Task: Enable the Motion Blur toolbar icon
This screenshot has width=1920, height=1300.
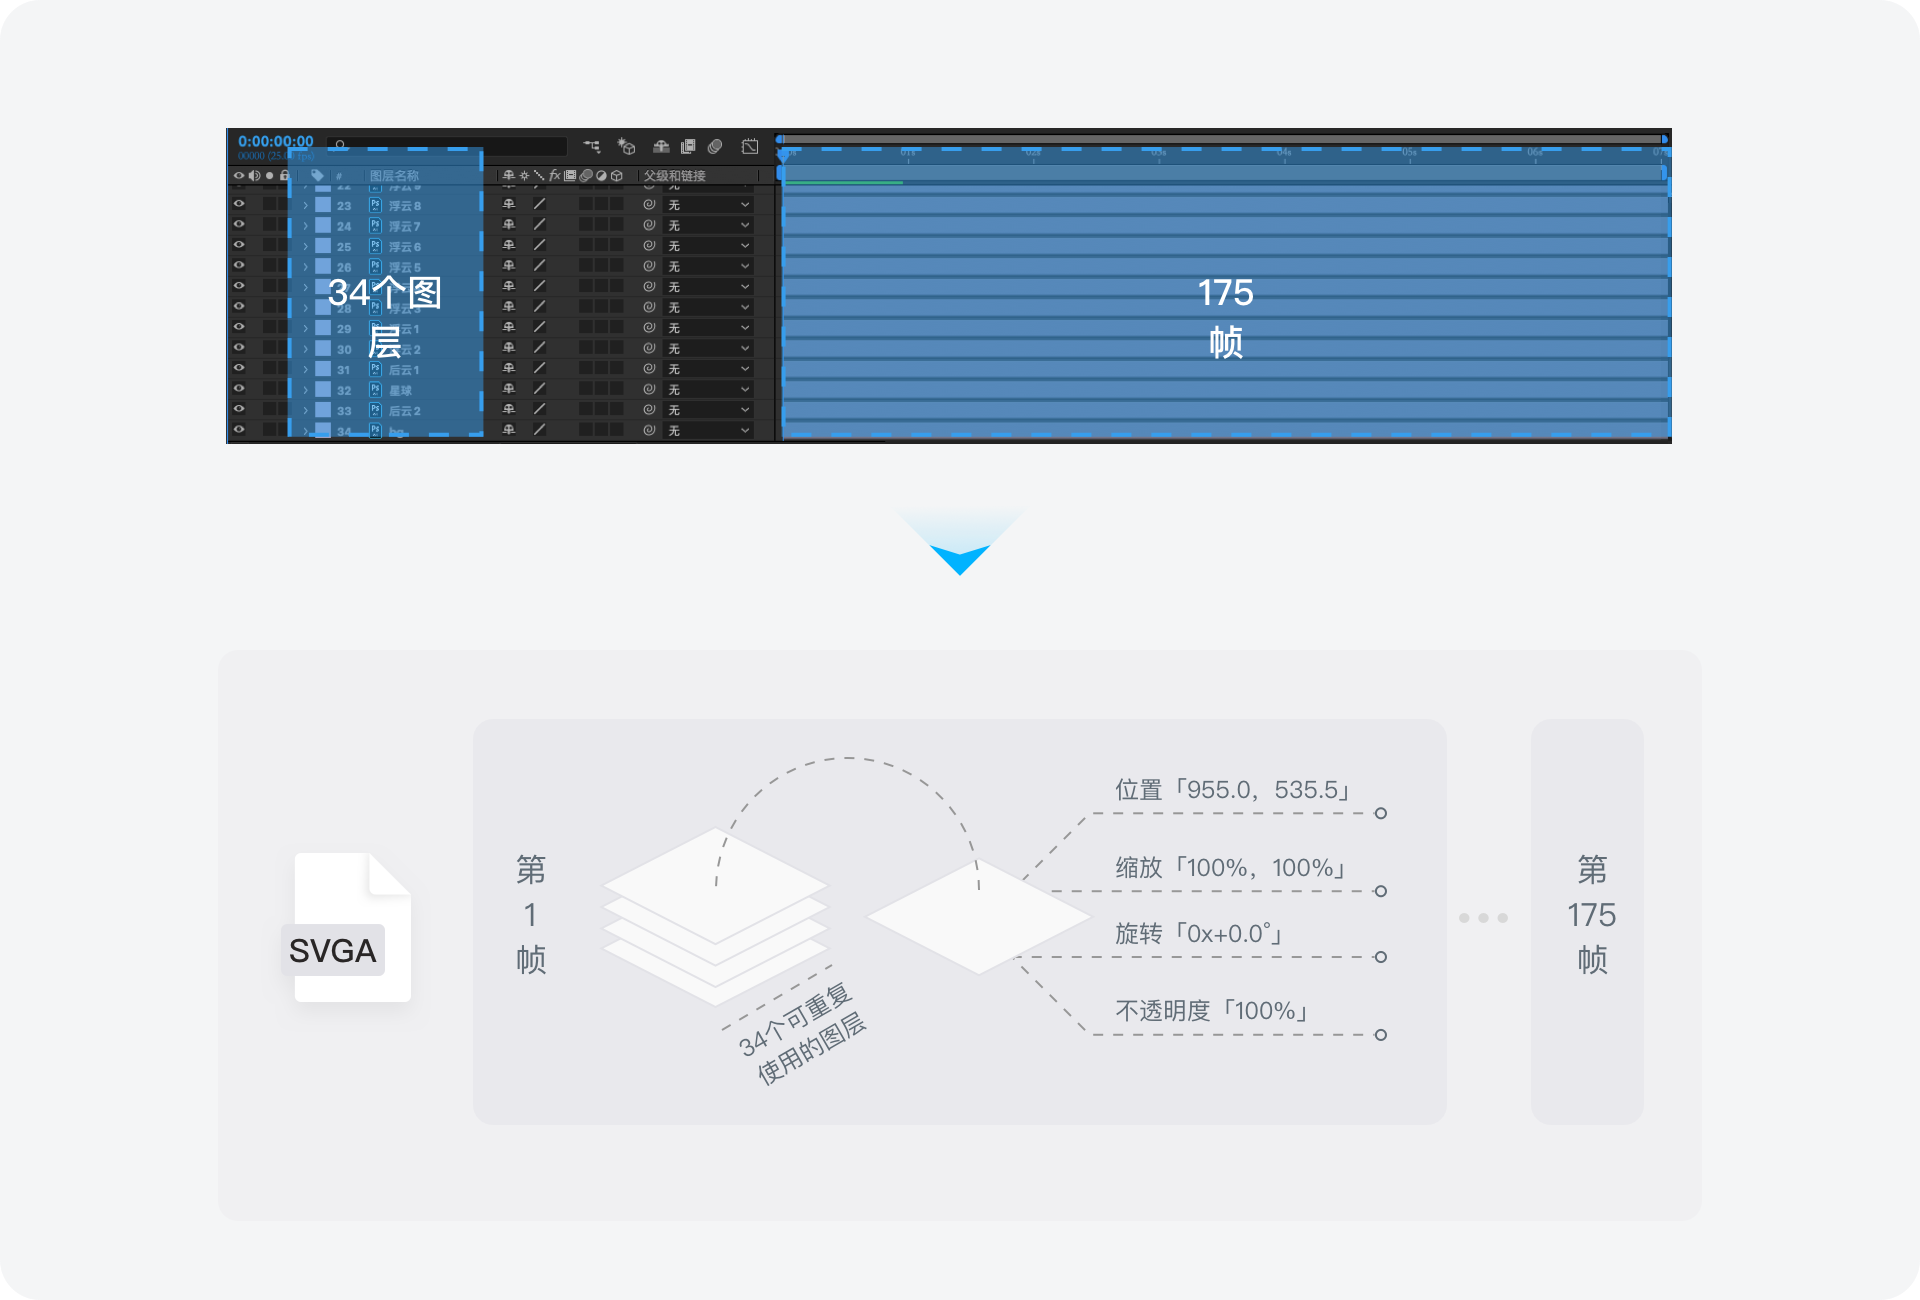Action: [715, 146]
